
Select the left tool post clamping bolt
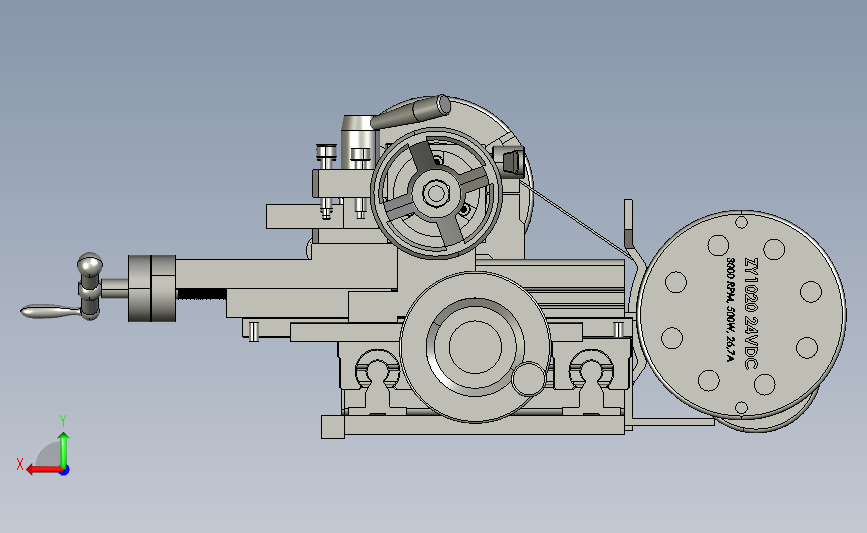tap(326, 181)
